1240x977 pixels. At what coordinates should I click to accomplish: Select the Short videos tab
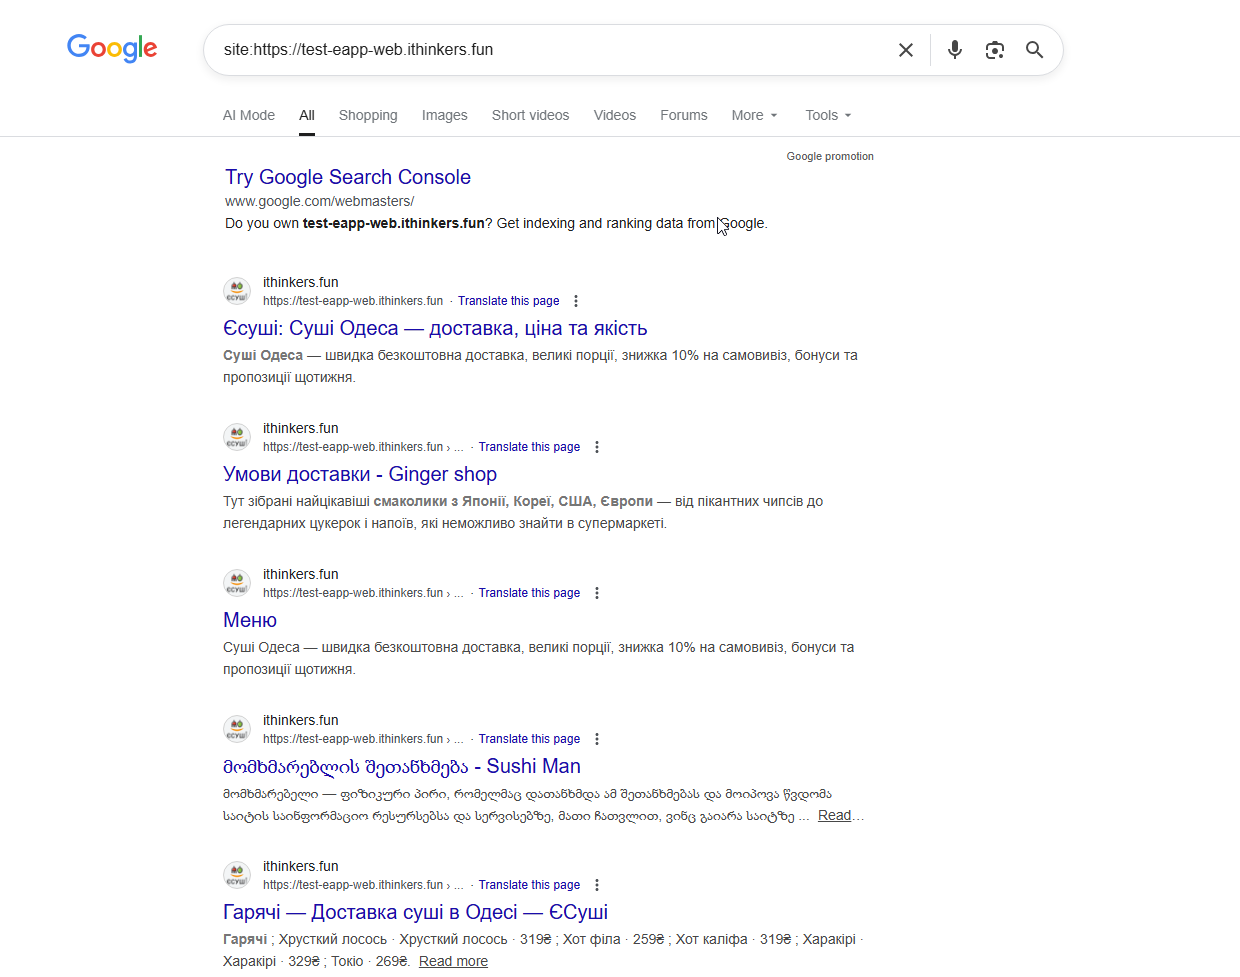531,115
